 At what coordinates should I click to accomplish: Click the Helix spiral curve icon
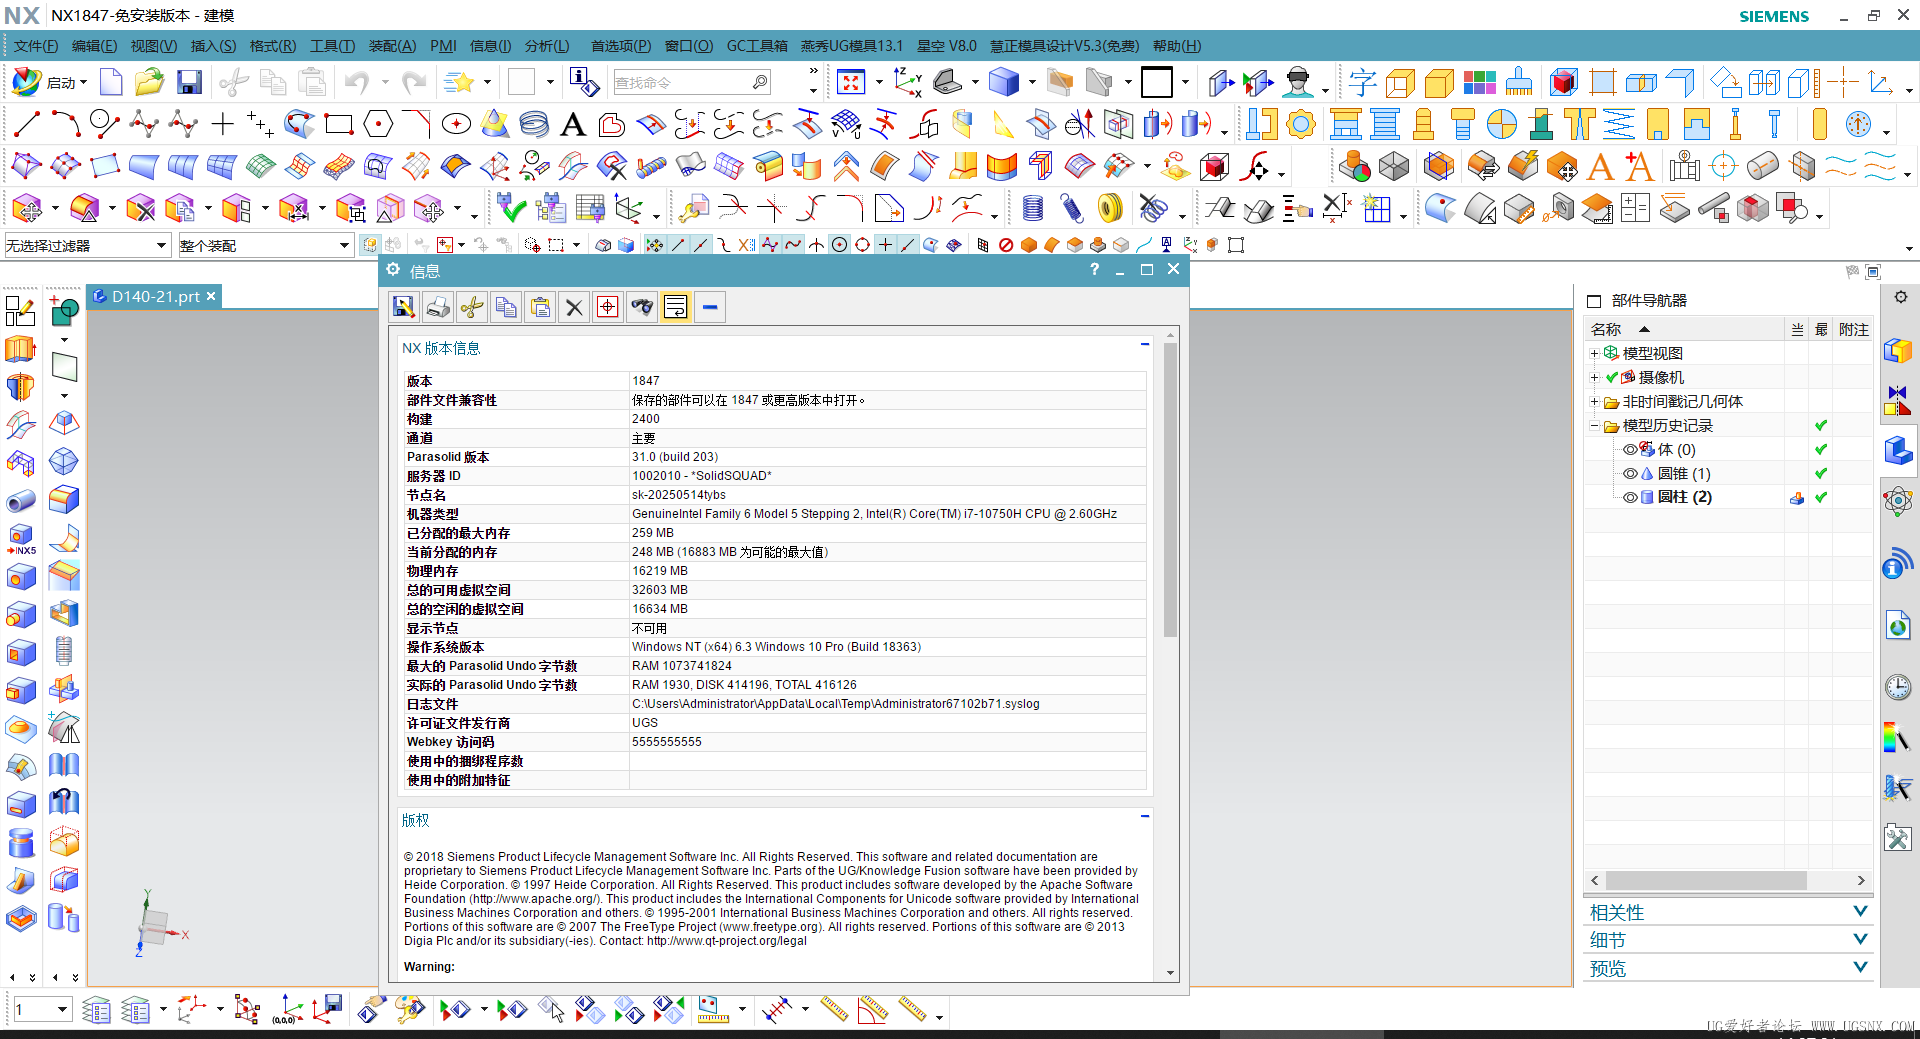tap(534, 124)
